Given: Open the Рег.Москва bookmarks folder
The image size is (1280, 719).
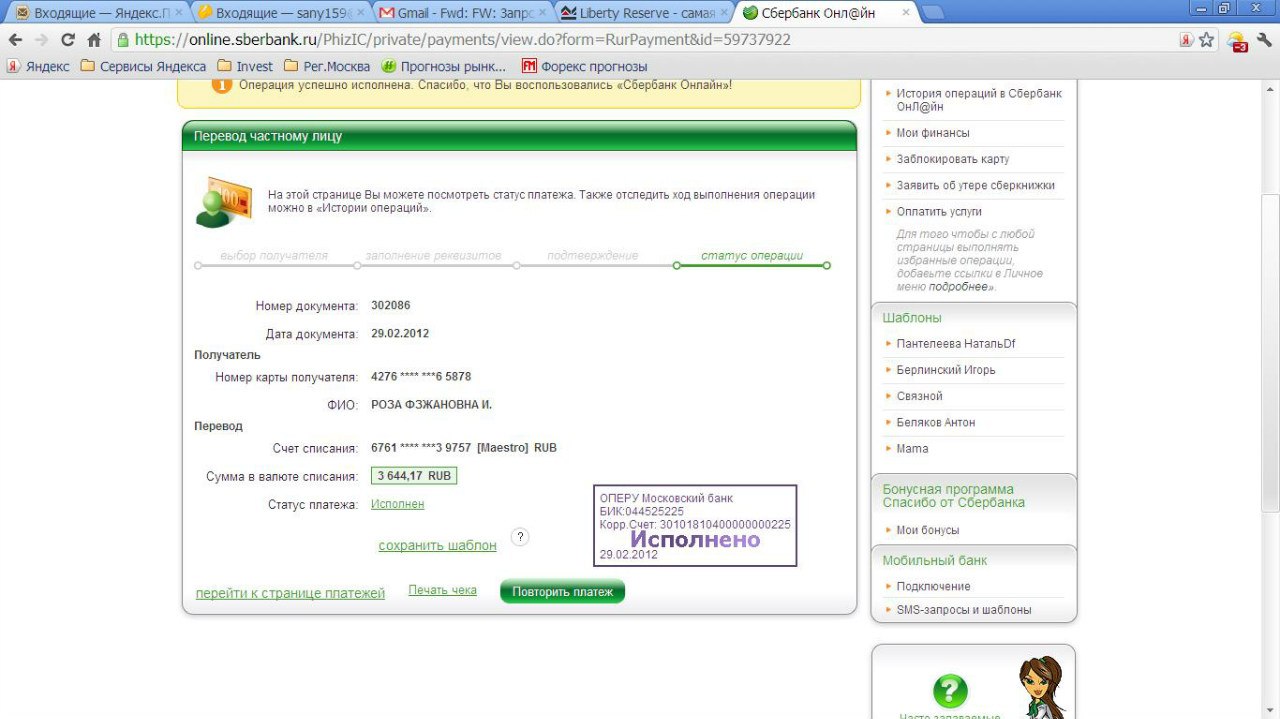Looking at the screenshot, I should point(327,66).
